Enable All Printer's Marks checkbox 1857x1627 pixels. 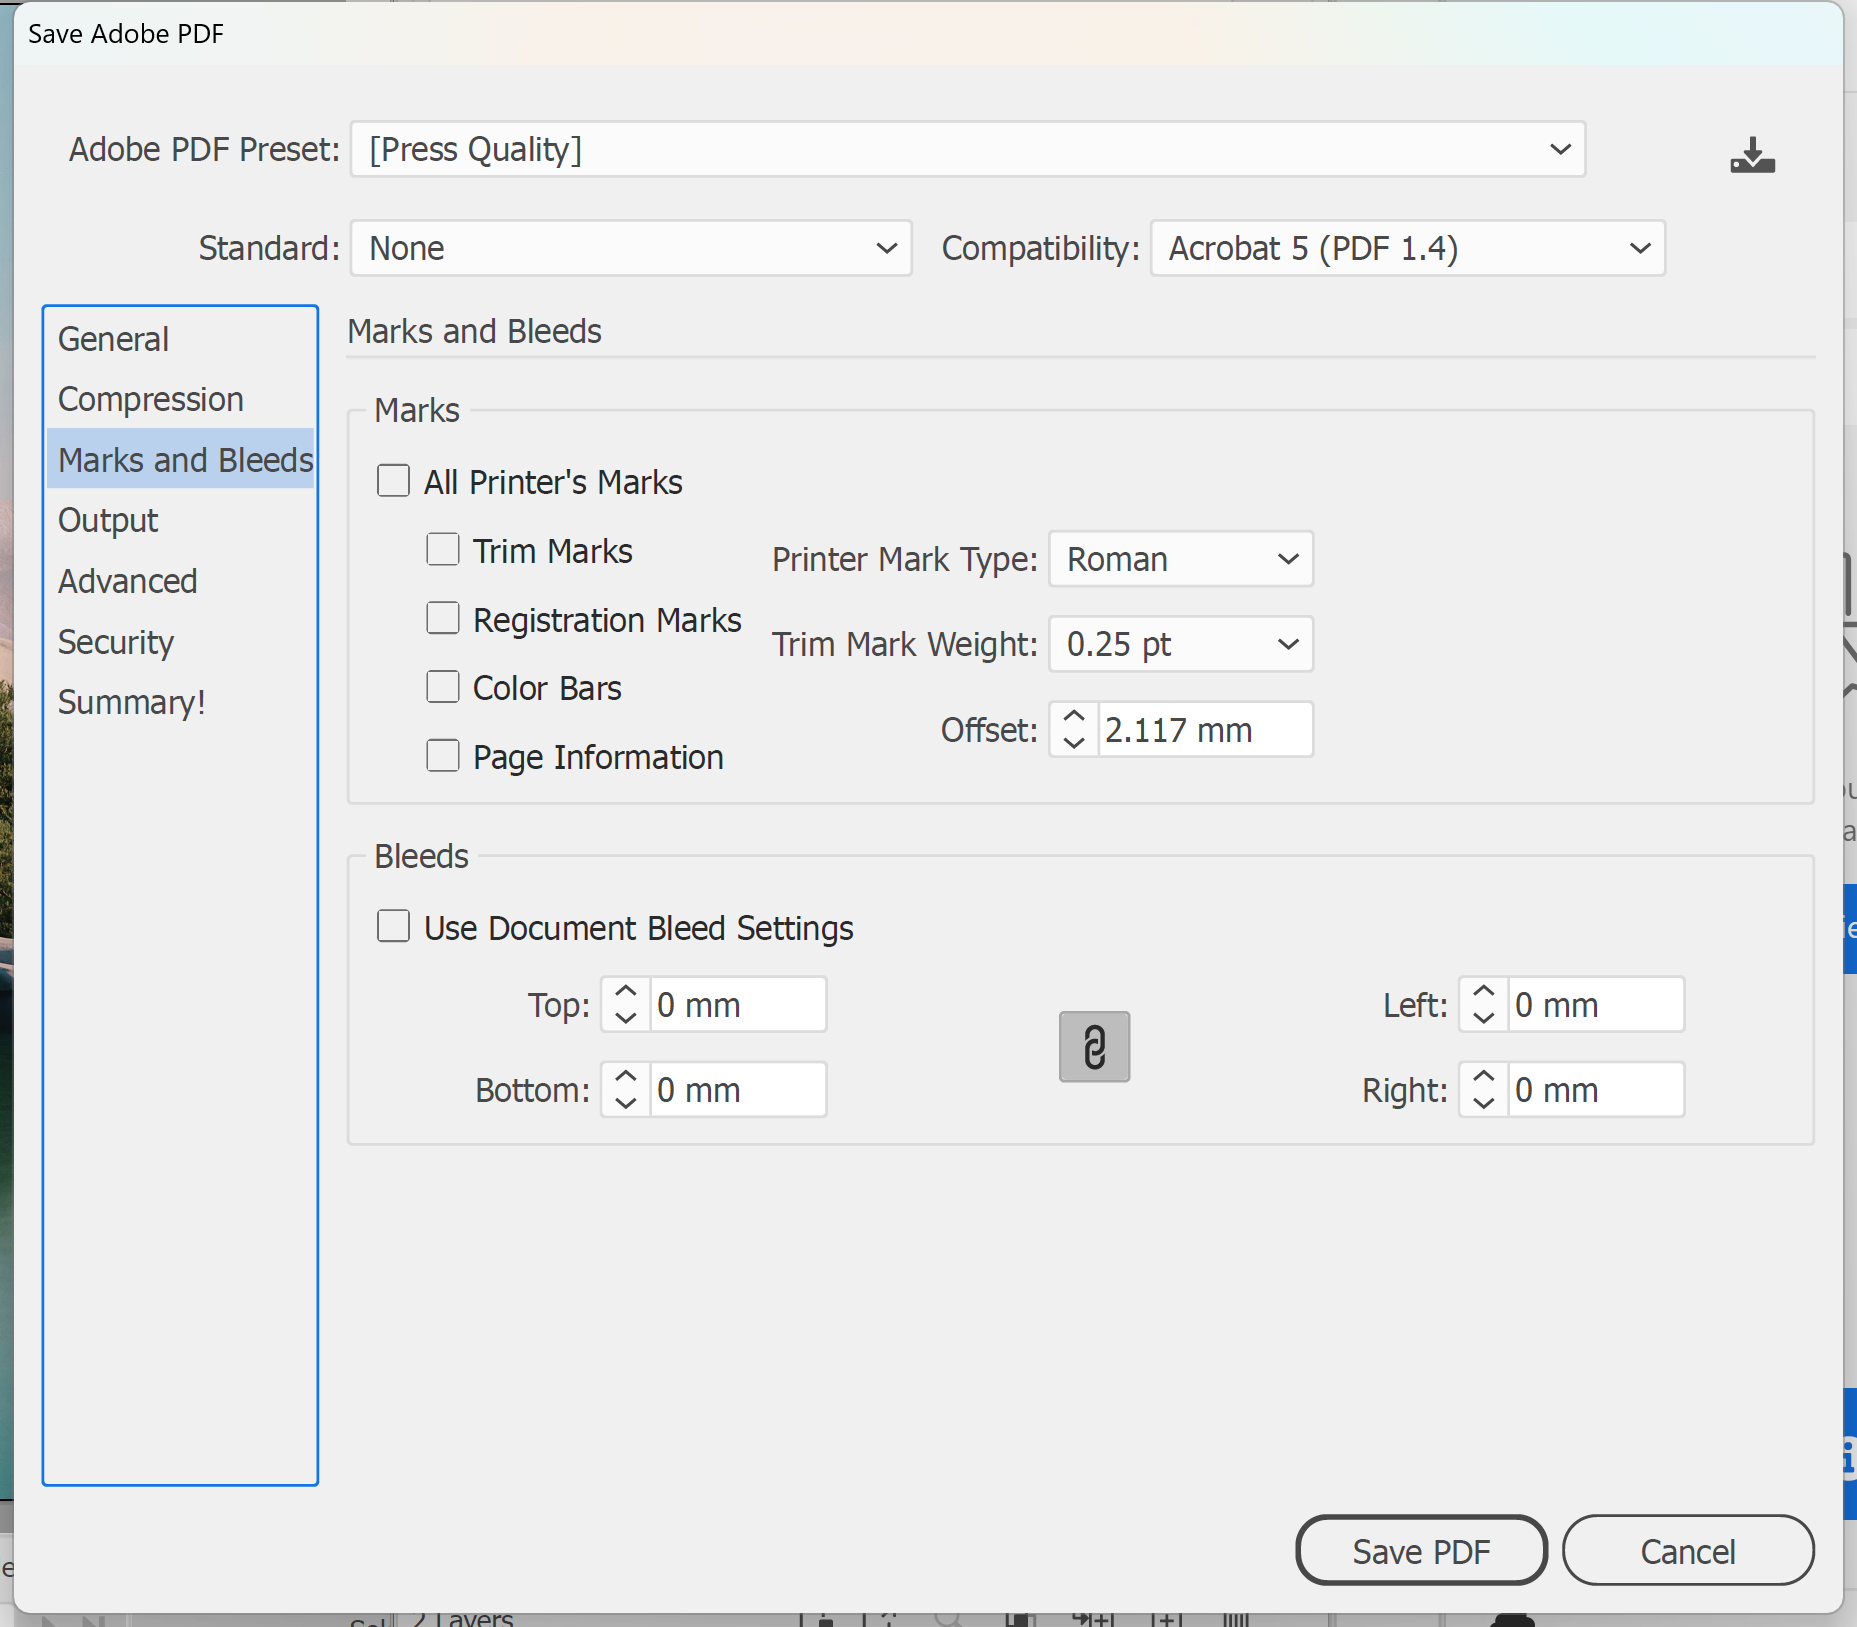[x=393, y=481]
